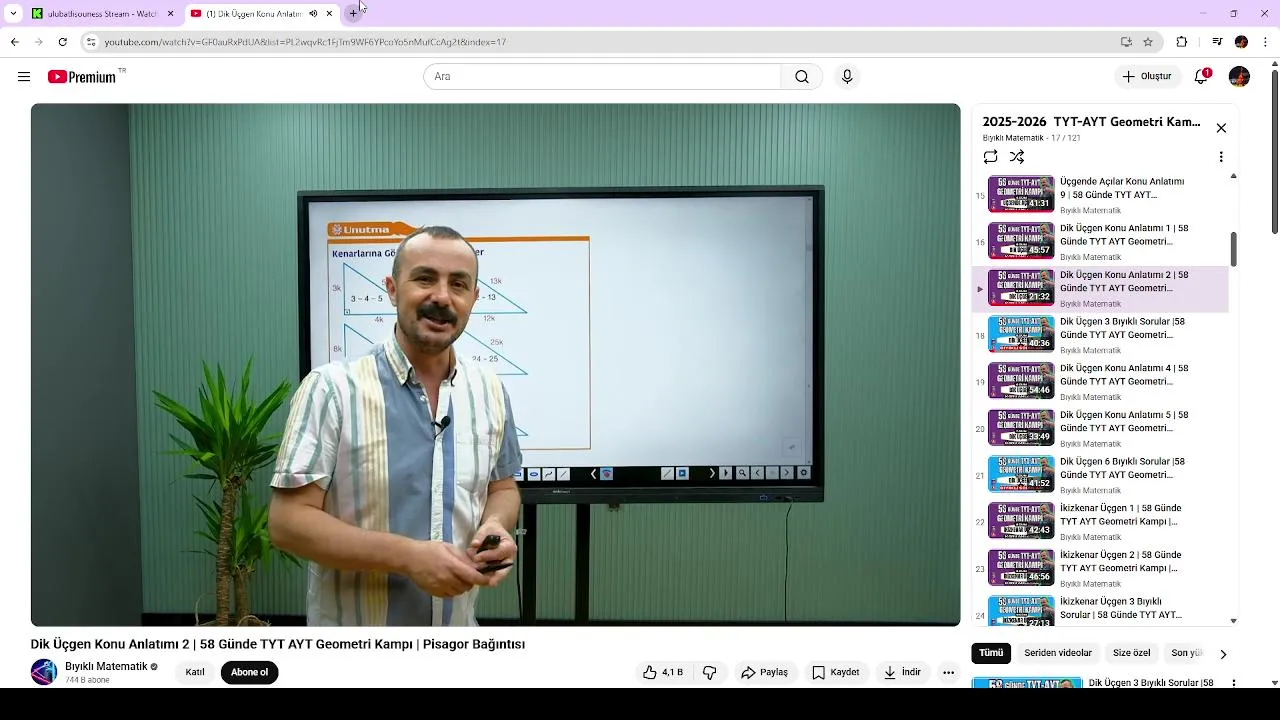Mute the Dik Üçgen tab audio icon
Viewport: 1280px width, 720px height.
[x=313, y=14]
